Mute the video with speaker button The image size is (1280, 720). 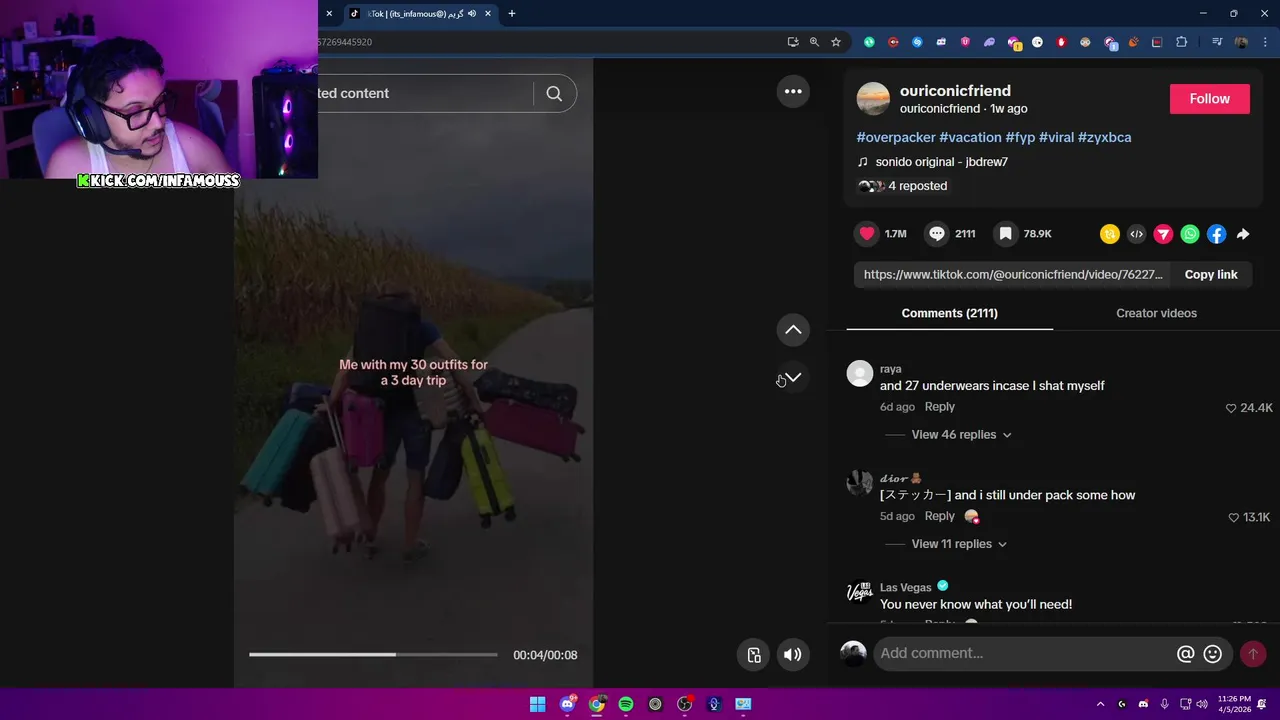pyautogui.click(x=792, y=655)
